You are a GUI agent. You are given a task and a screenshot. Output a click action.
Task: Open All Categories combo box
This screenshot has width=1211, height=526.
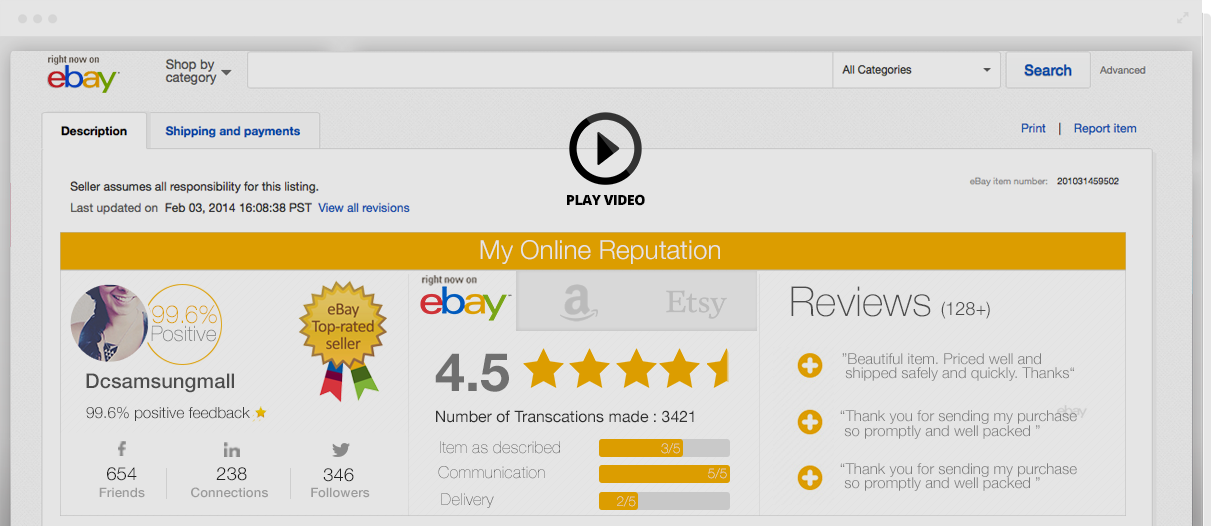917,70
